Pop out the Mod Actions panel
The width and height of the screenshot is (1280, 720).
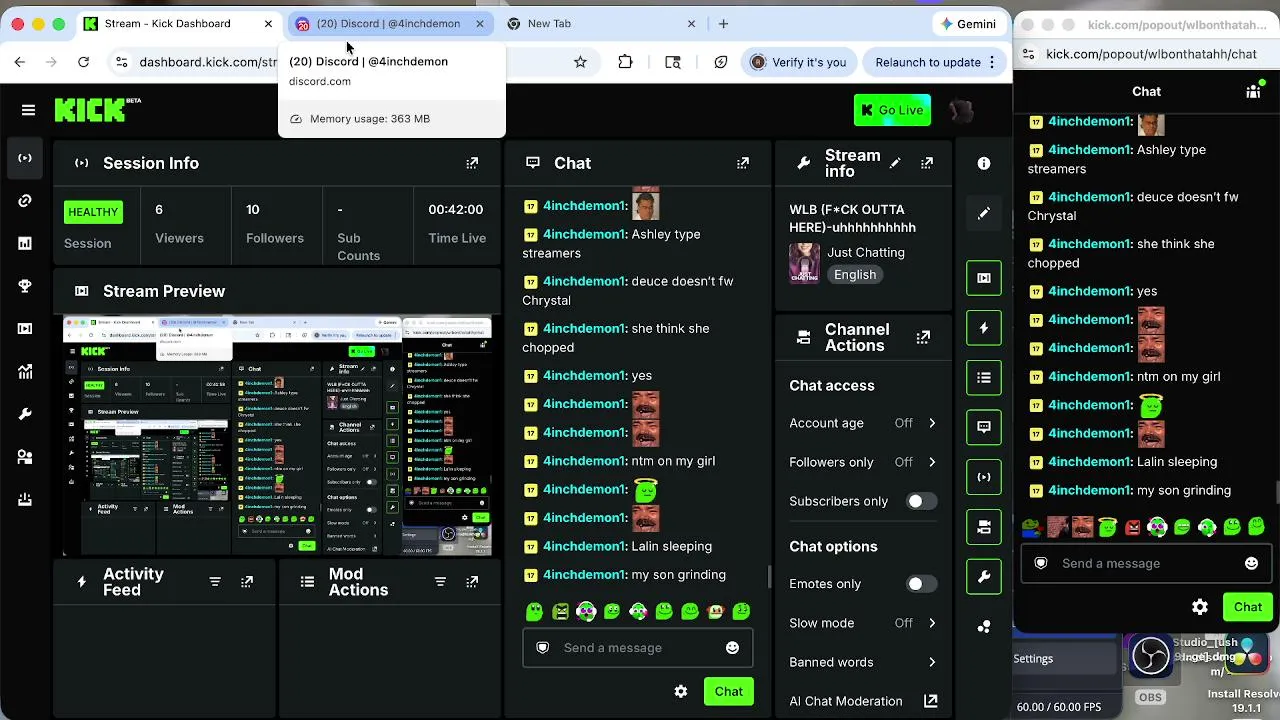click(x=472, y=582)
